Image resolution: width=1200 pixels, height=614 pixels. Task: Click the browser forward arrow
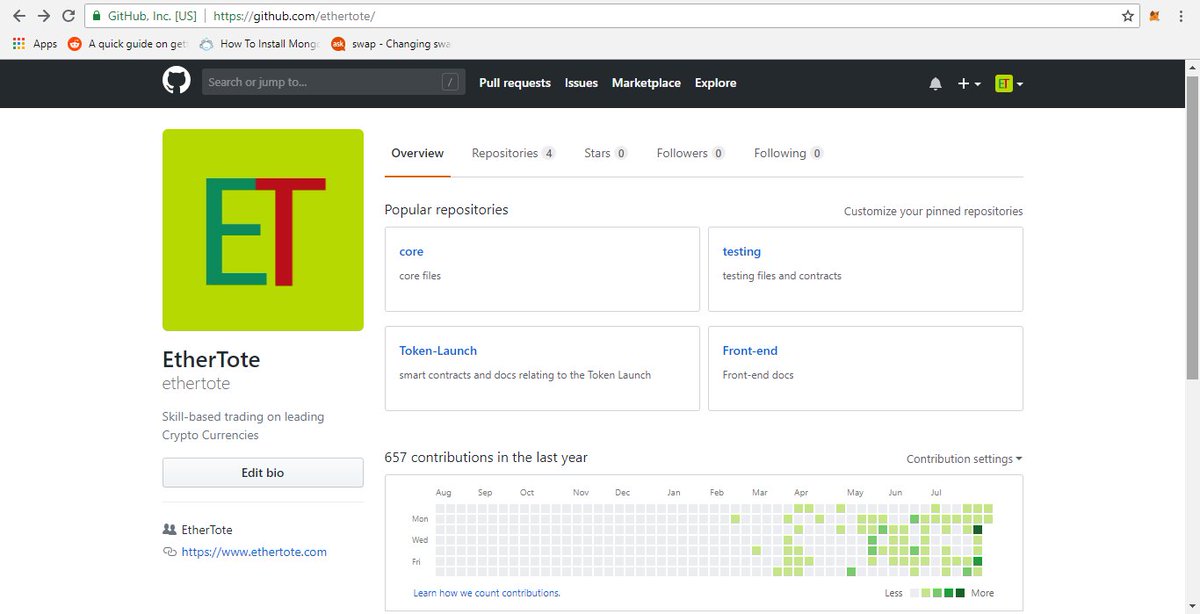(43, 16)
